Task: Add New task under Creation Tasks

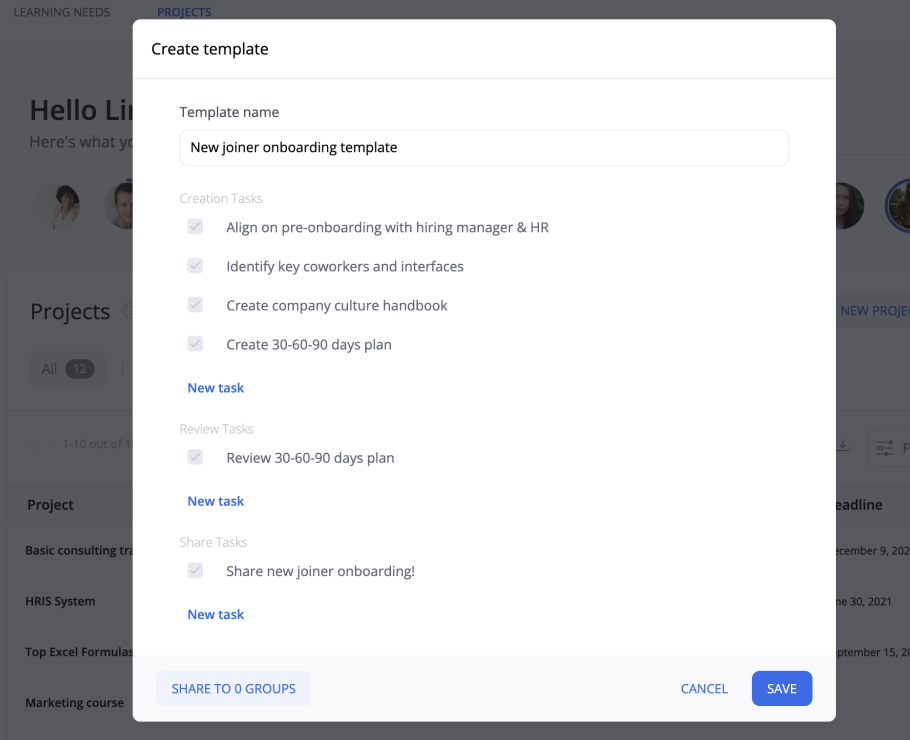Action: pos(216,388)
